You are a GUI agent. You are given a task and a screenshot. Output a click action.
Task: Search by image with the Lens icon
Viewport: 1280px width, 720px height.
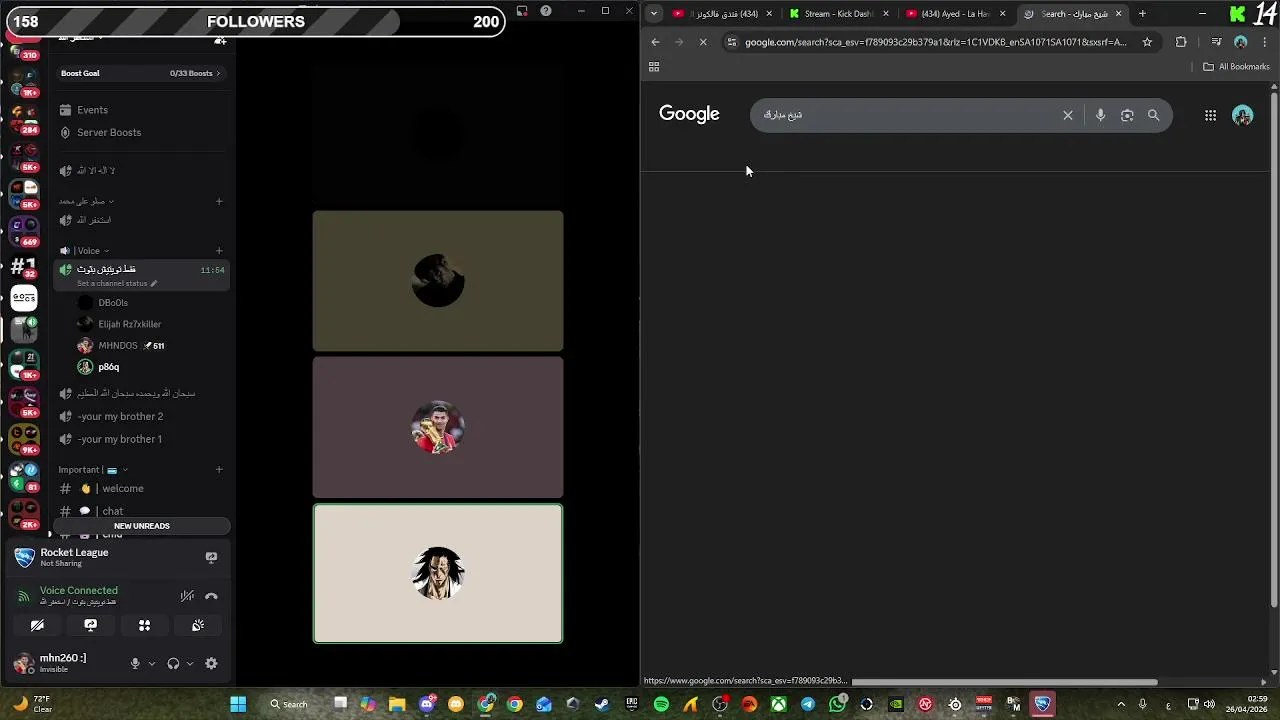click(1127, 115)
